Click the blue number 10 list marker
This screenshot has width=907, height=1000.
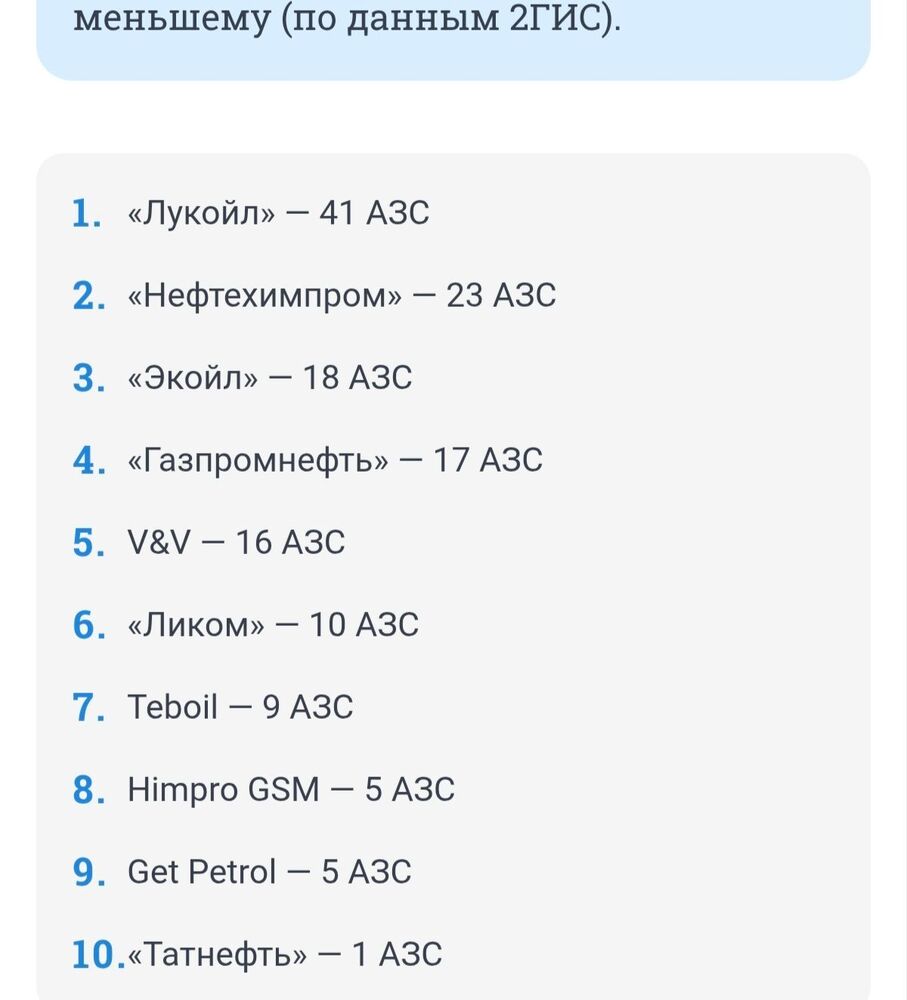click(99, 955)
